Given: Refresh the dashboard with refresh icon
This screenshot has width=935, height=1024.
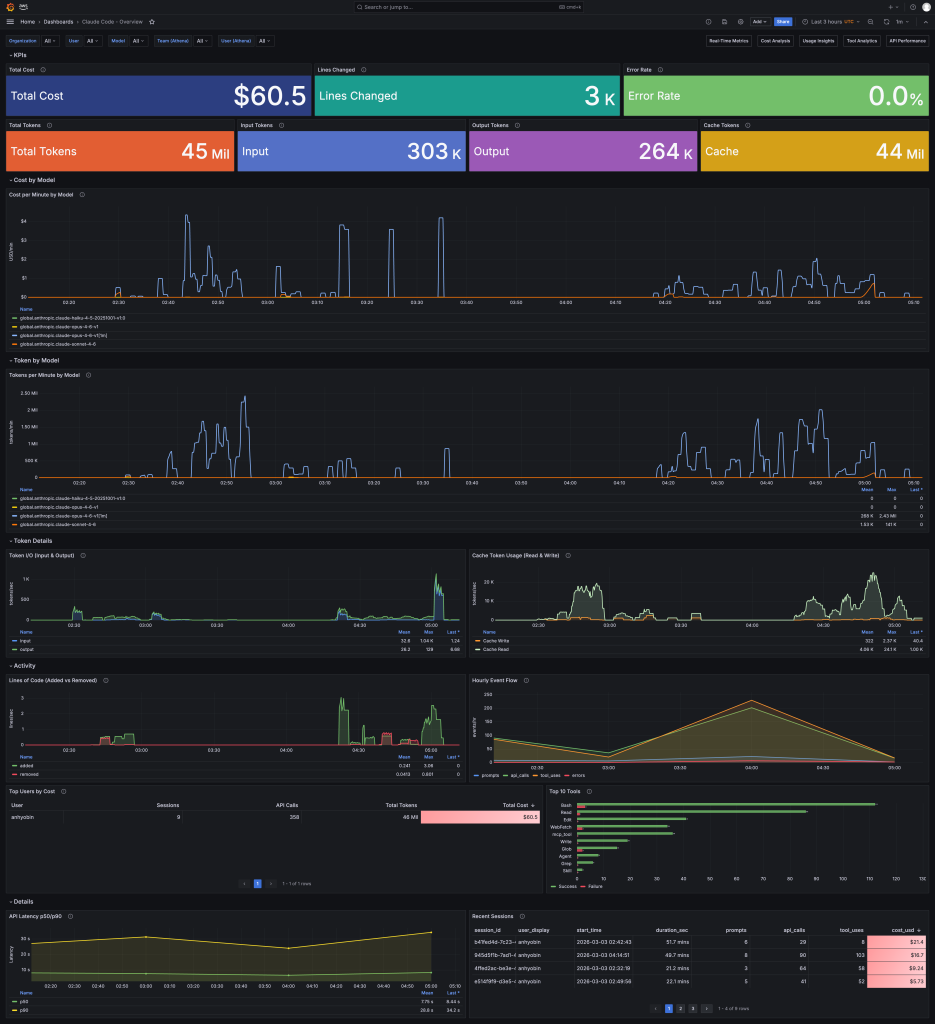Looking at the screenshot, I should [x=886, y=21].
